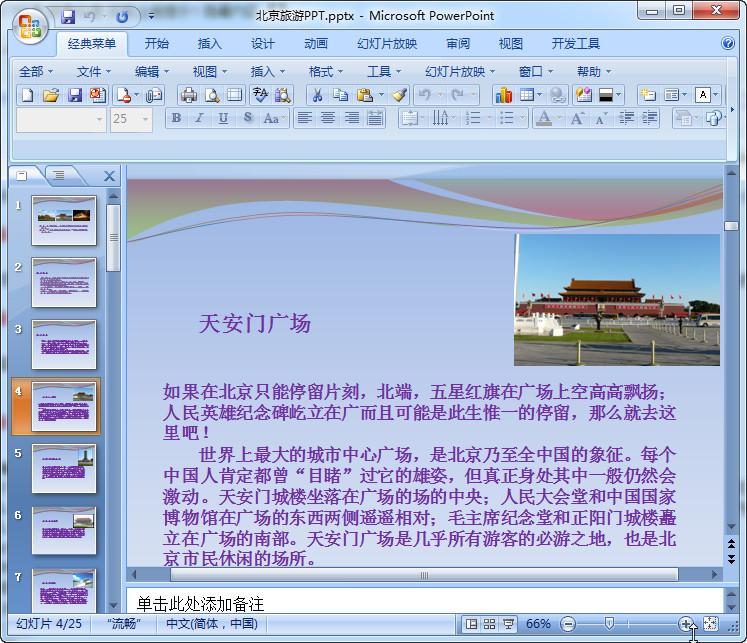Switch to Normal view in status bar
The image size is (747, 643).
coord(471,624)
